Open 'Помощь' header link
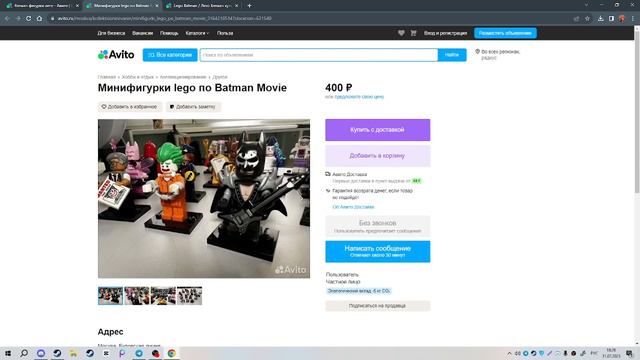The image size is (640, 360). tap(169, 33)
